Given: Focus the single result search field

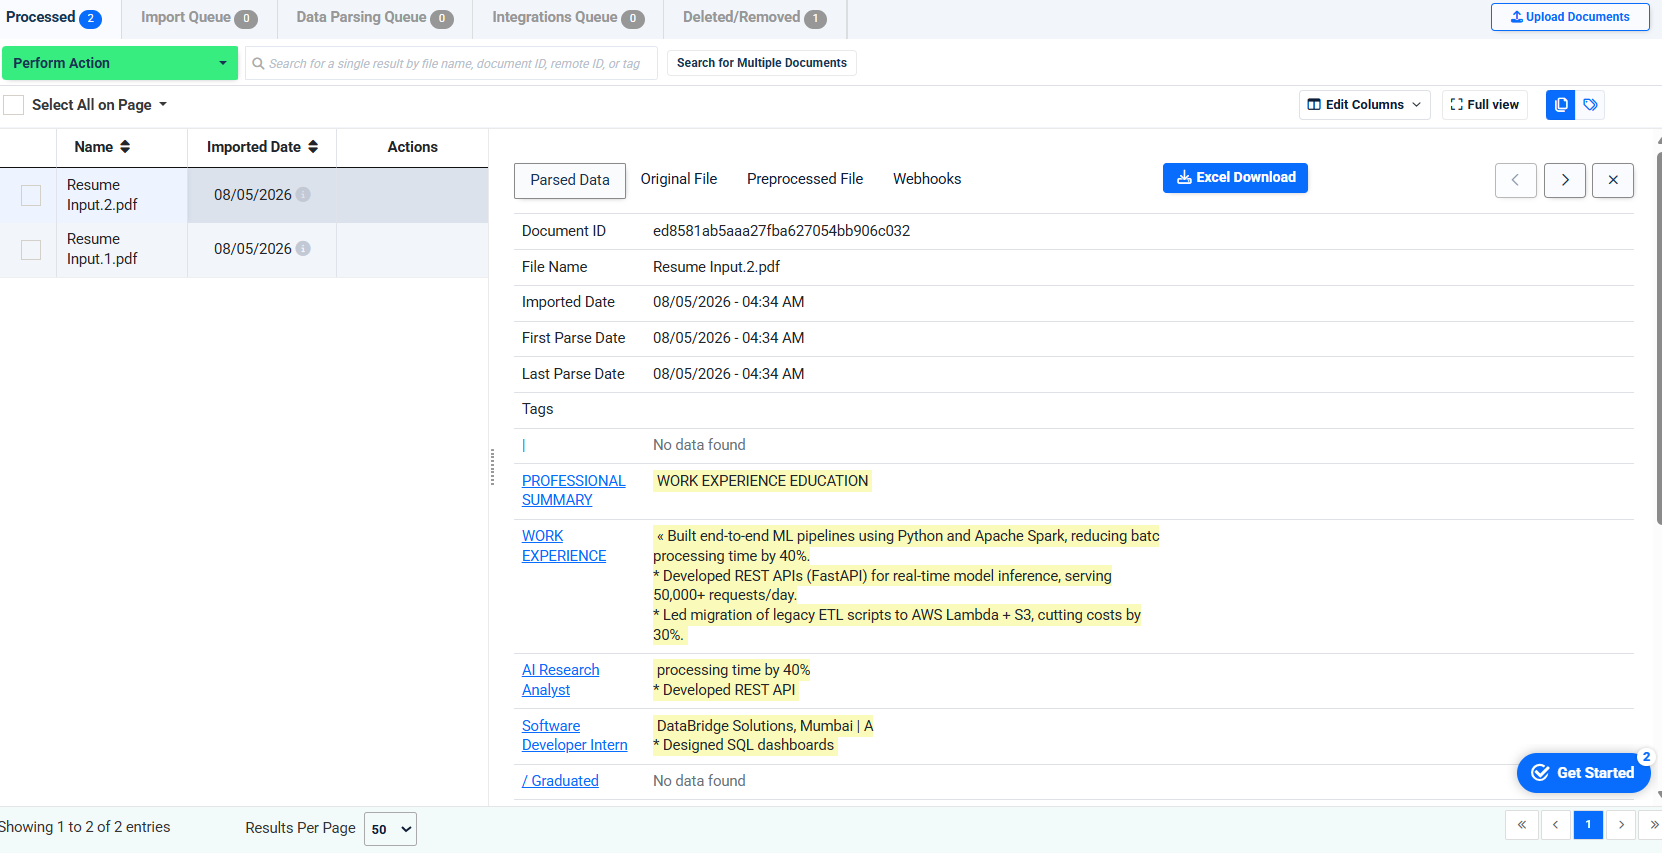Looking at the screenshot, I should [452, 63].
